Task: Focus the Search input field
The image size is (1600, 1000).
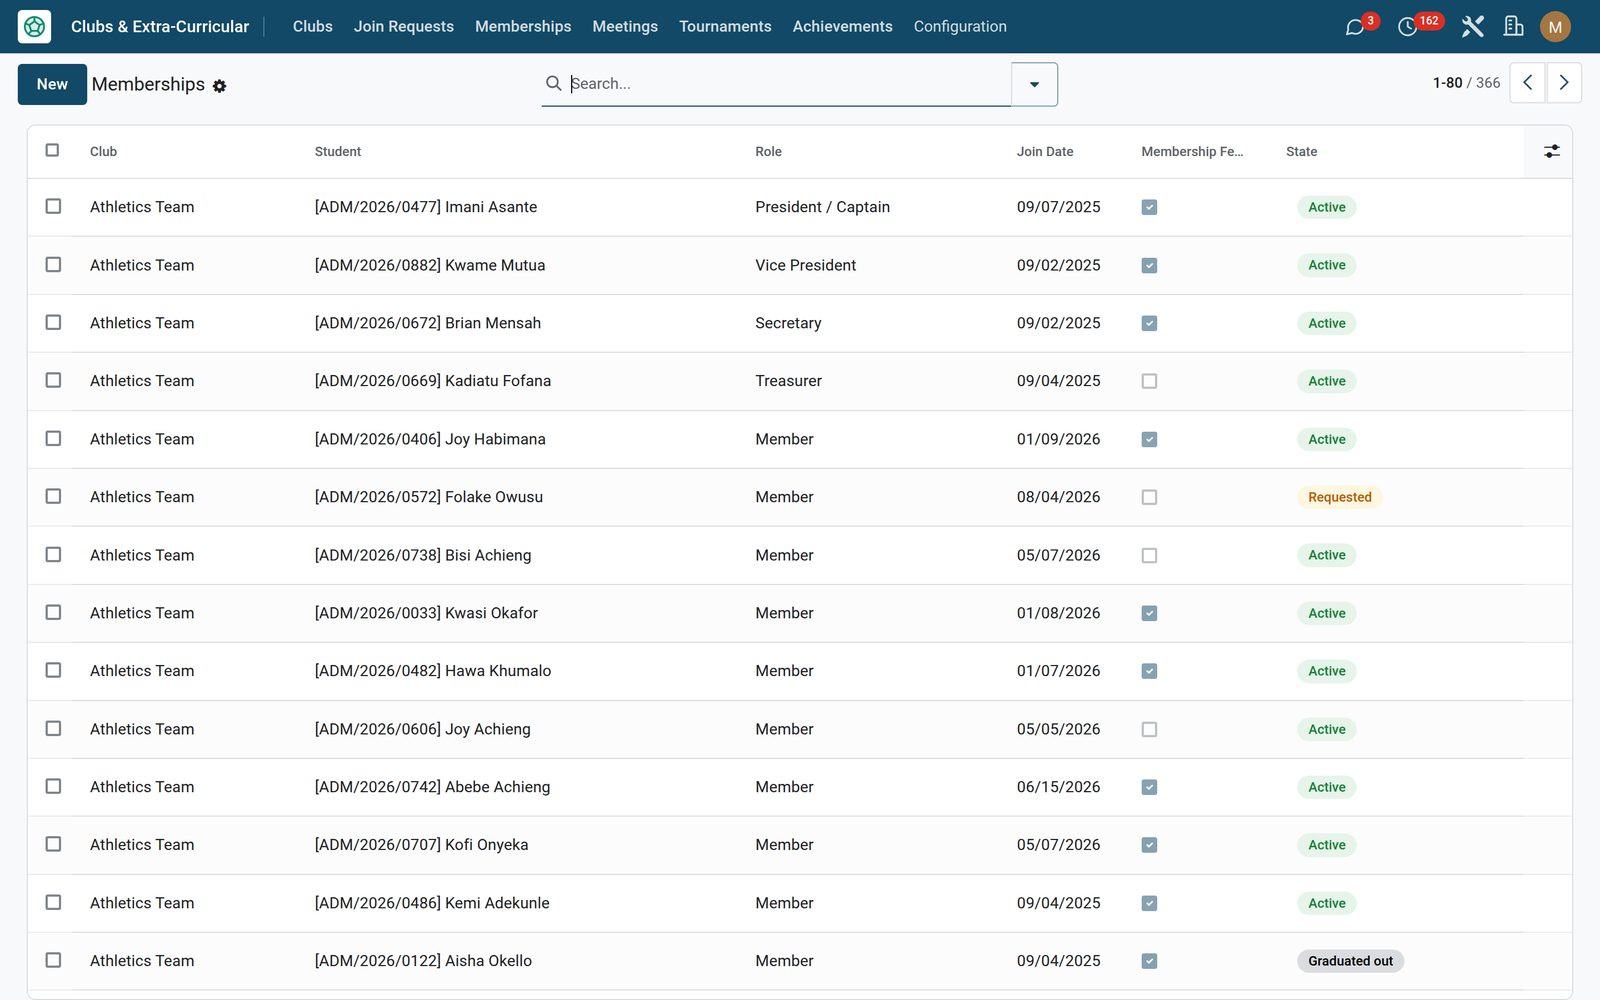Action: point(789,84)
